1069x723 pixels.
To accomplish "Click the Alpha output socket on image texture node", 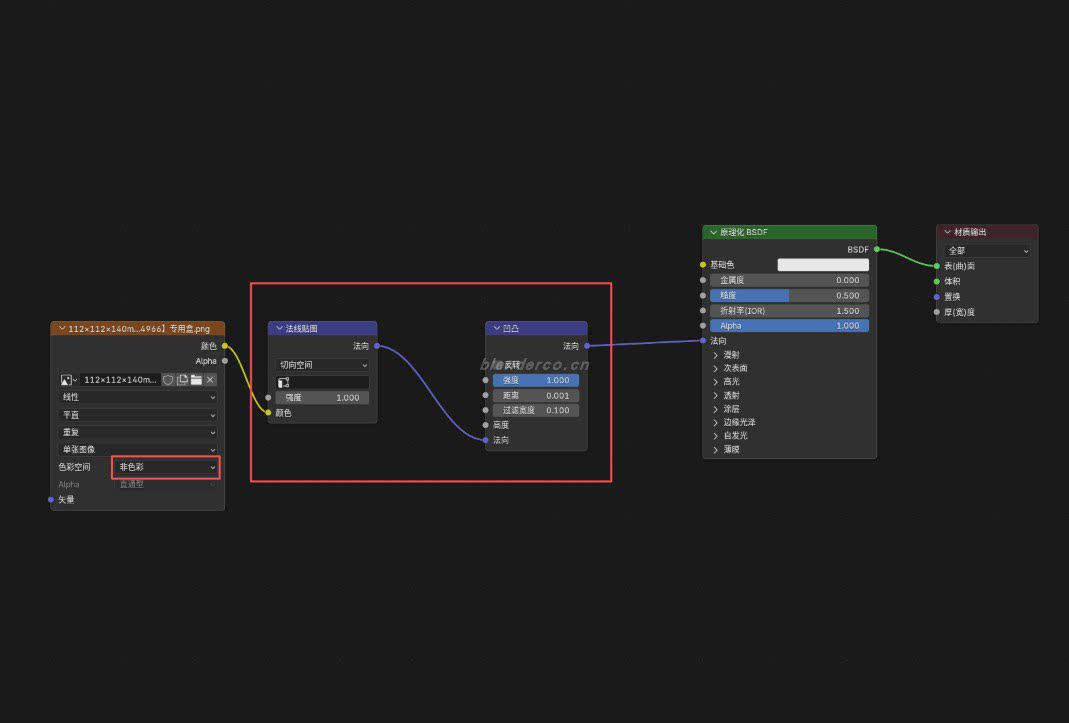I will [x=225, y=361].
